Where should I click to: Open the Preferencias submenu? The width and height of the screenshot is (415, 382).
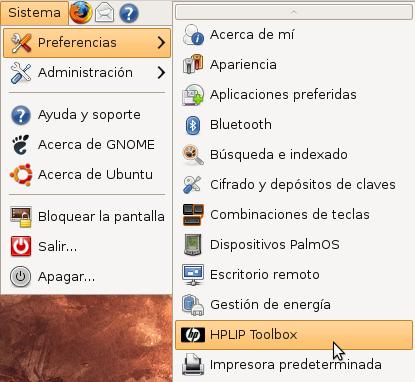(87, 43)
